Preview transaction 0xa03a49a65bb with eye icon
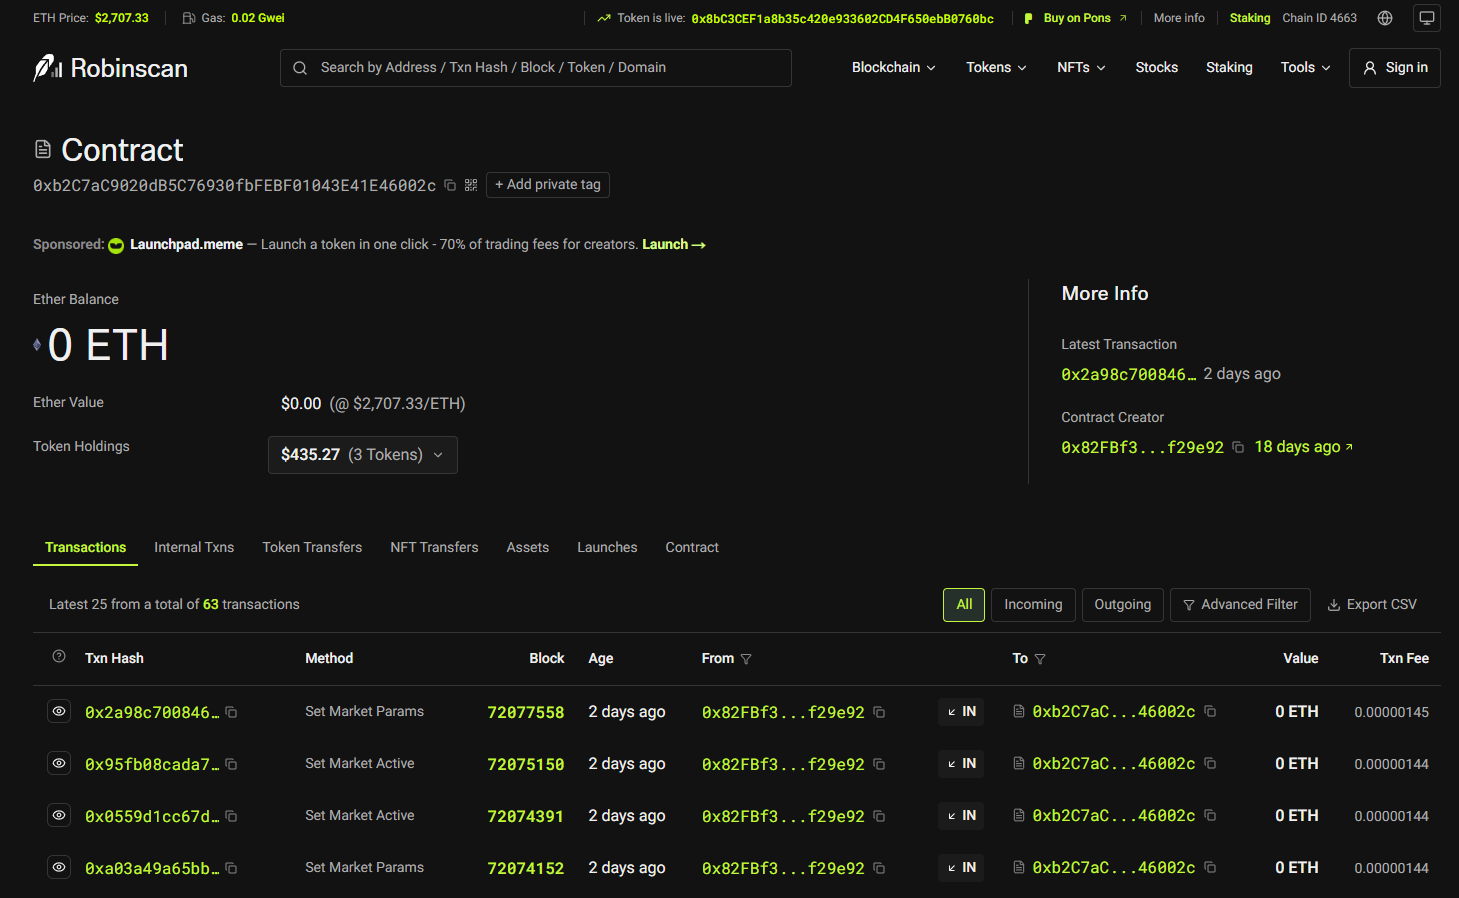Screen dimensions: 1459x898 coord(59,867)
